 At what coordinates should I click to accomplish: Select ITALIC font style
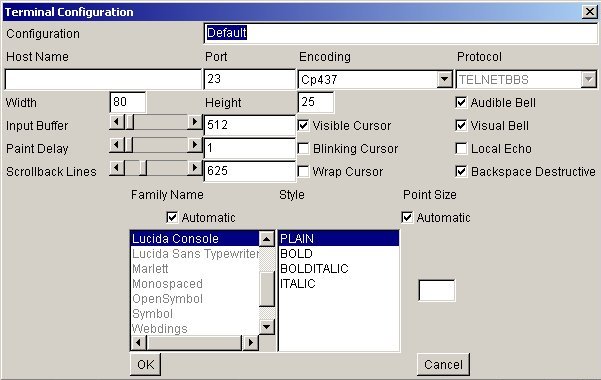[339, 283]
